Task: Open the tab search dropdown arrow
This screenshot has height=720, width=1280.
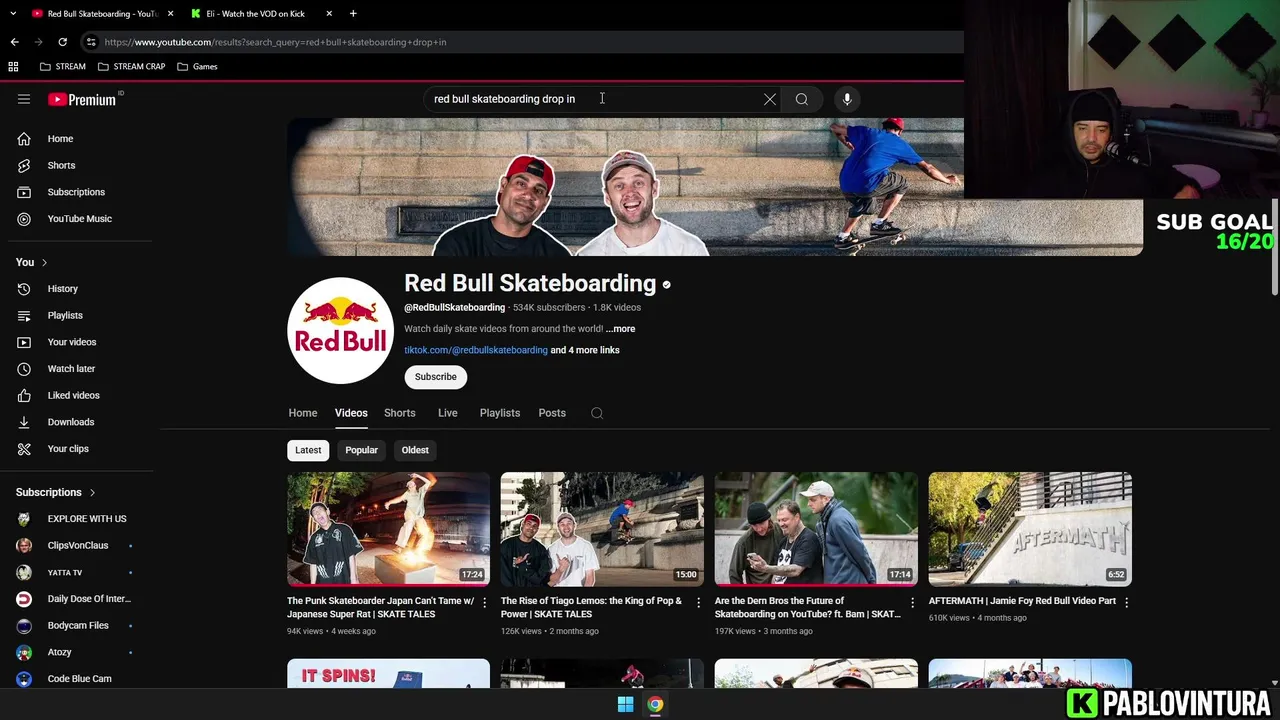Action: pyautogui.click(x=12, y=14)
